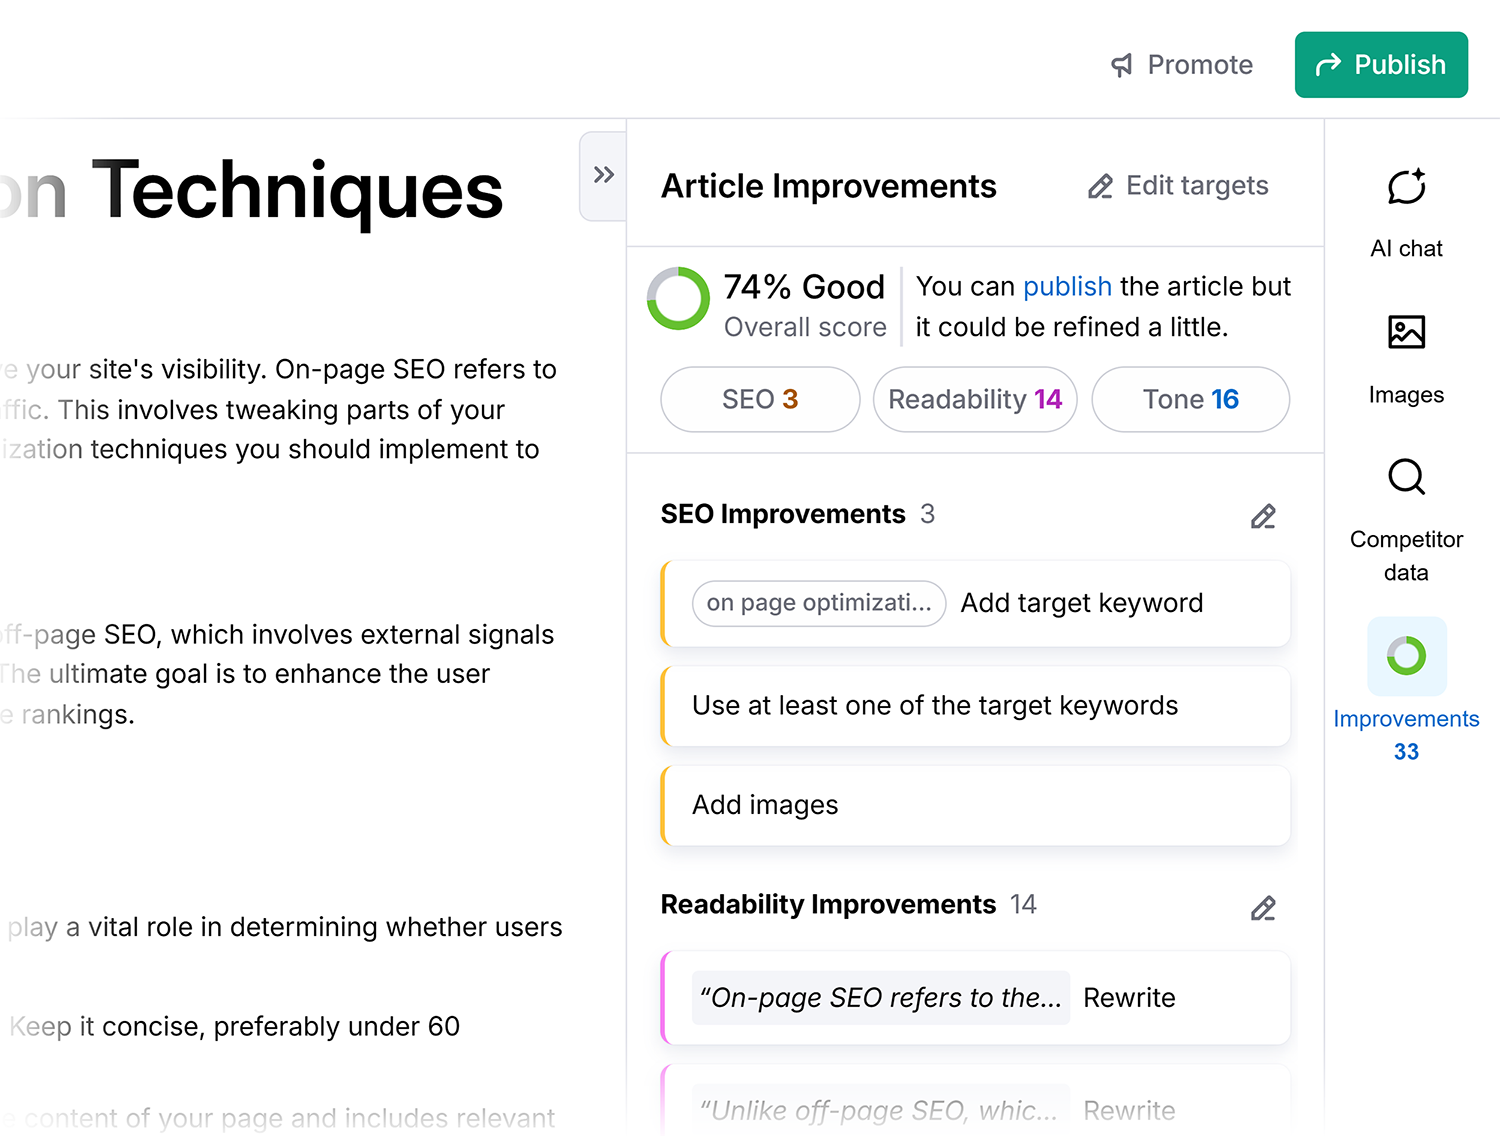Viewport: 1500px width, 1136px height.
Task: Click the Promote button
Action: [1181, 65]
